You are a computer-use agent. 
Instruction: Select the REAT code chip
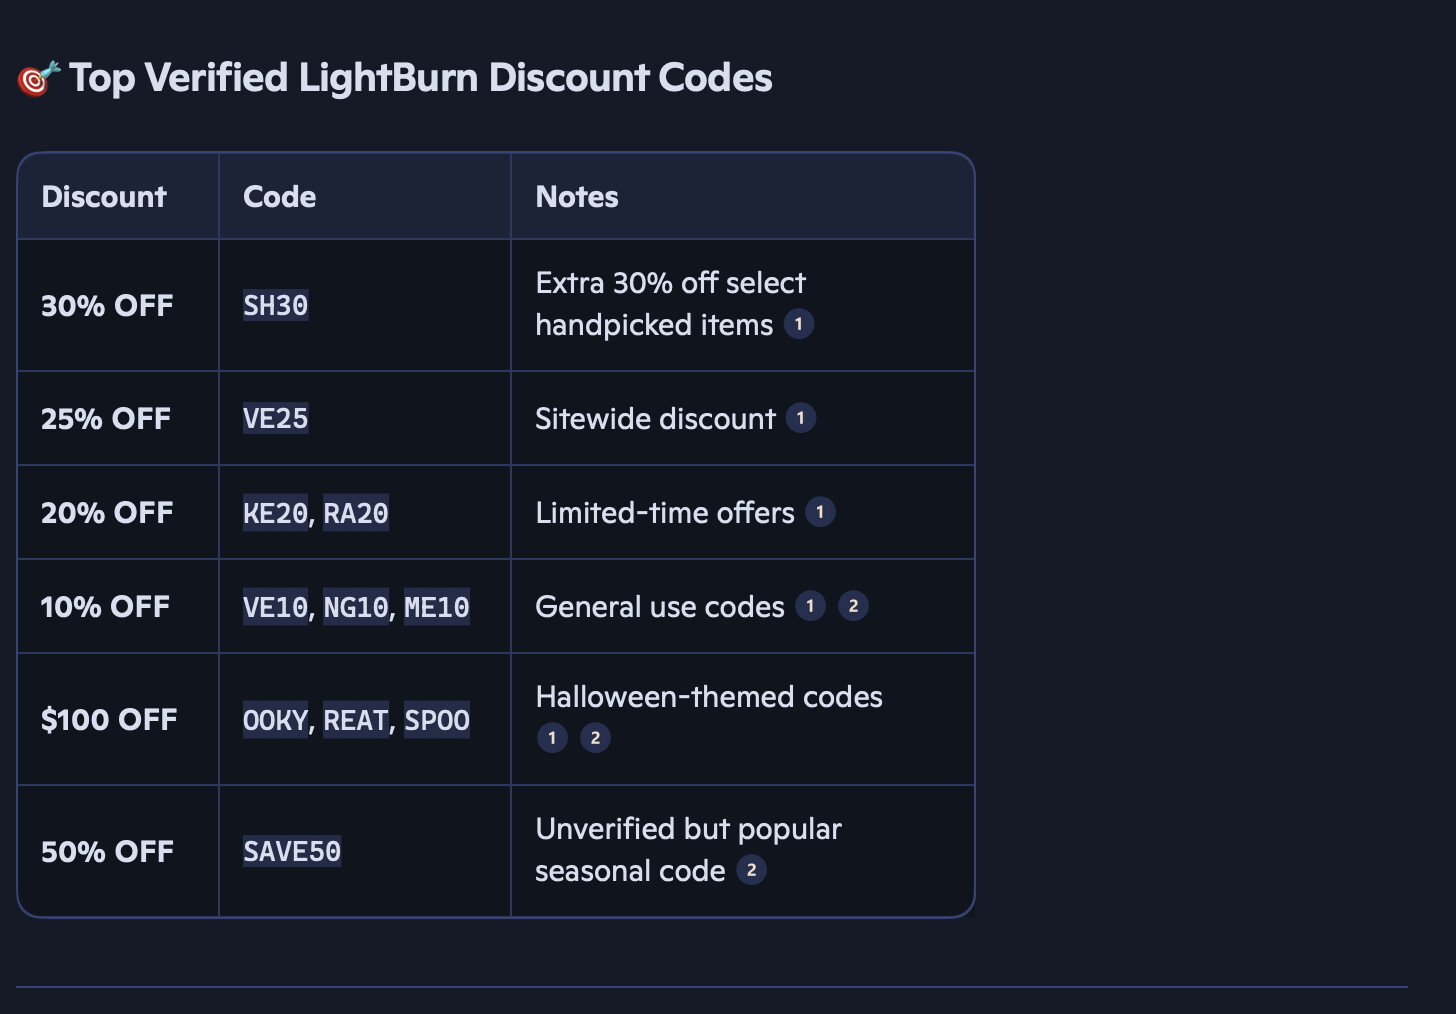click(x=356, y=721)
